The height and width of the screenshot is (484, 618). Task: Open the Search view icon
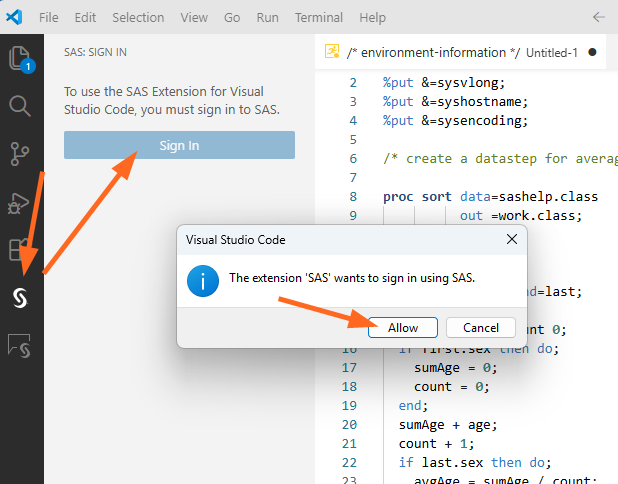(19, 106)
